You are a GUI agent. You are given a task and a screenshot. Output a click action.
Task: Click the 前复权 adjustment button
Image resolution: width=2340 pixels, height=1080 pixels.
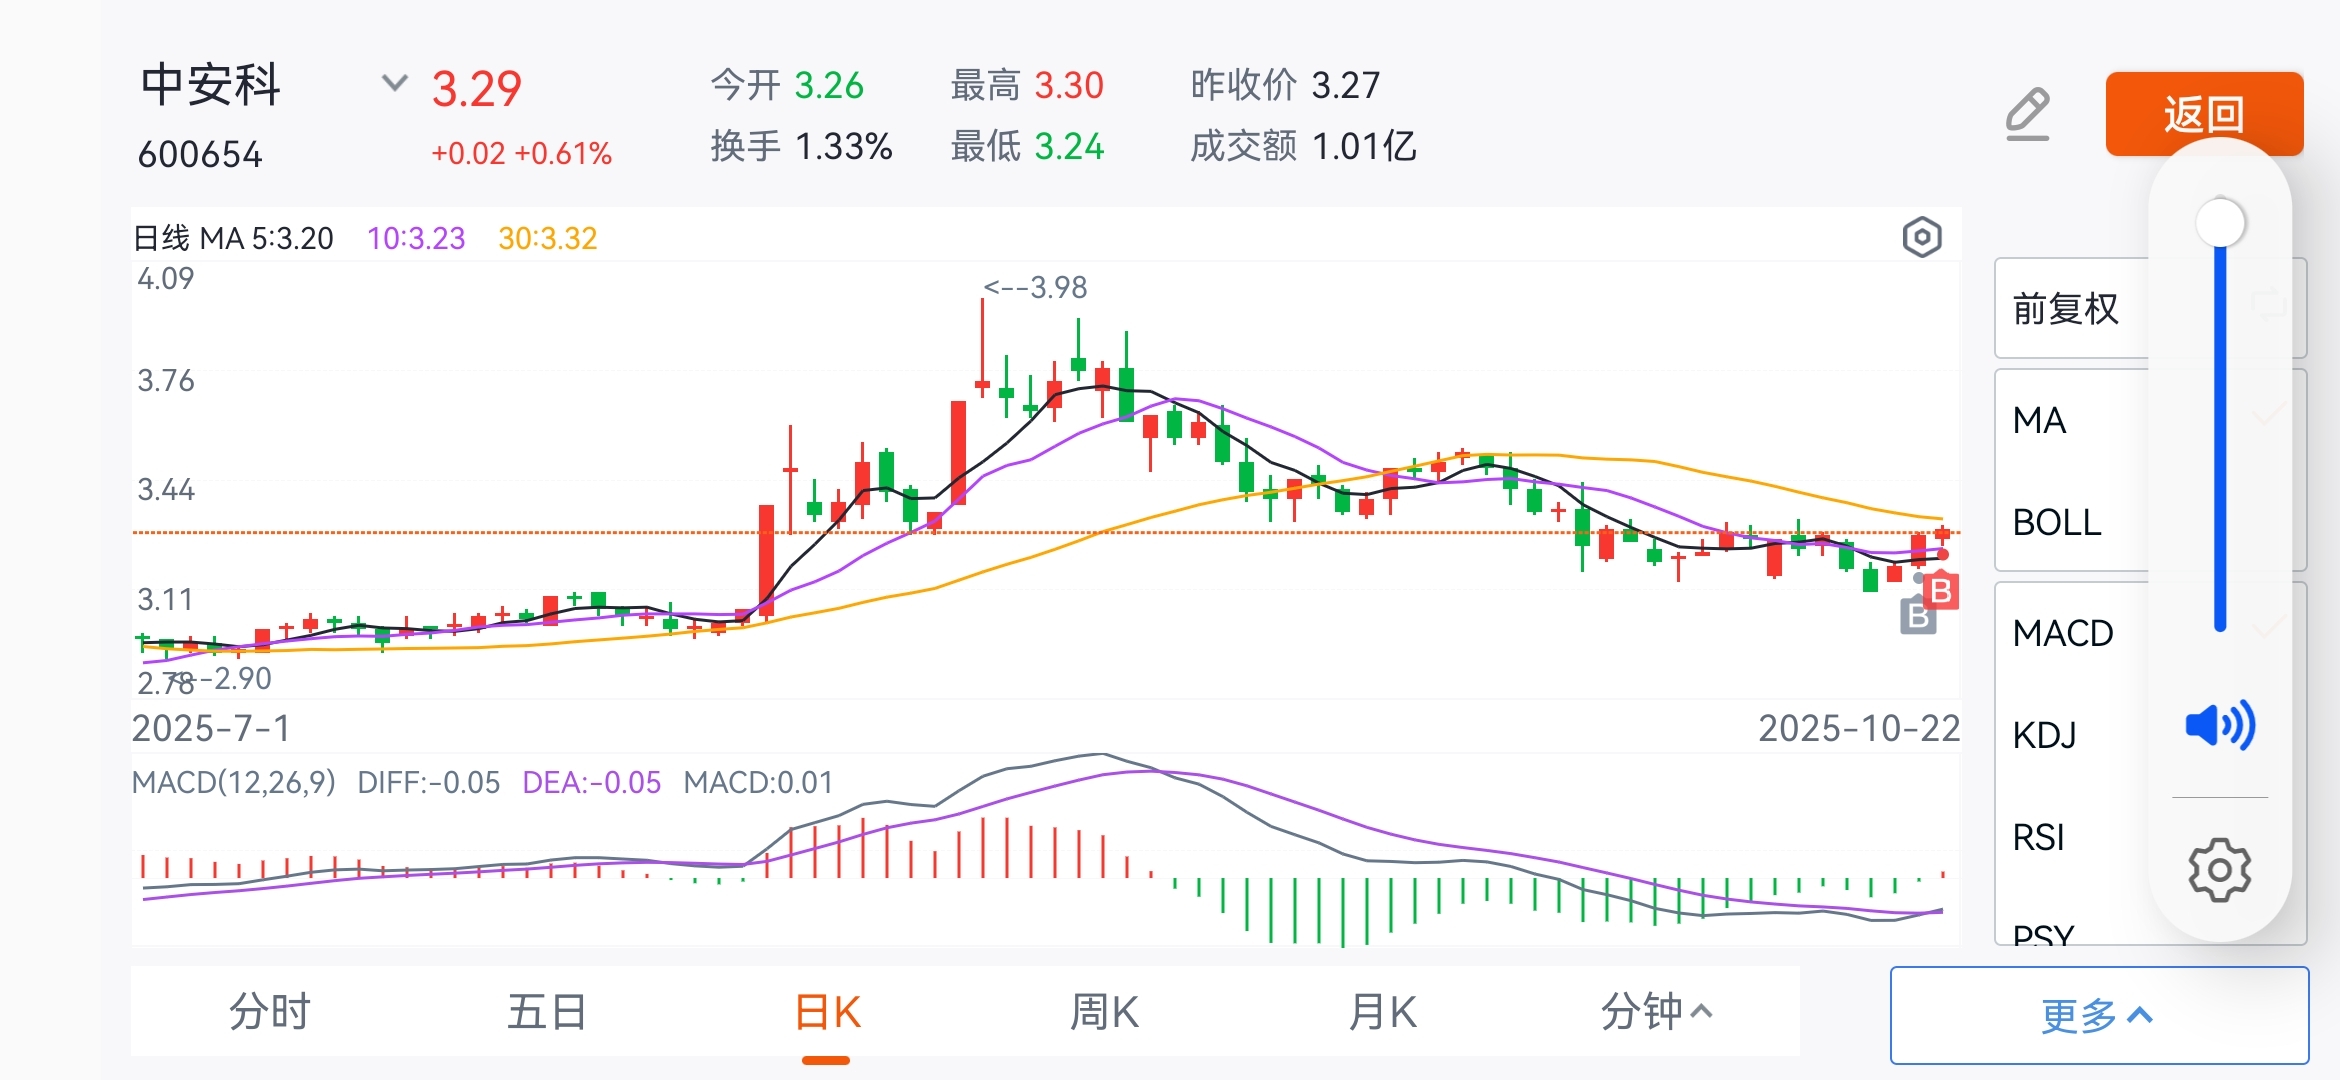pos(2066,309)
